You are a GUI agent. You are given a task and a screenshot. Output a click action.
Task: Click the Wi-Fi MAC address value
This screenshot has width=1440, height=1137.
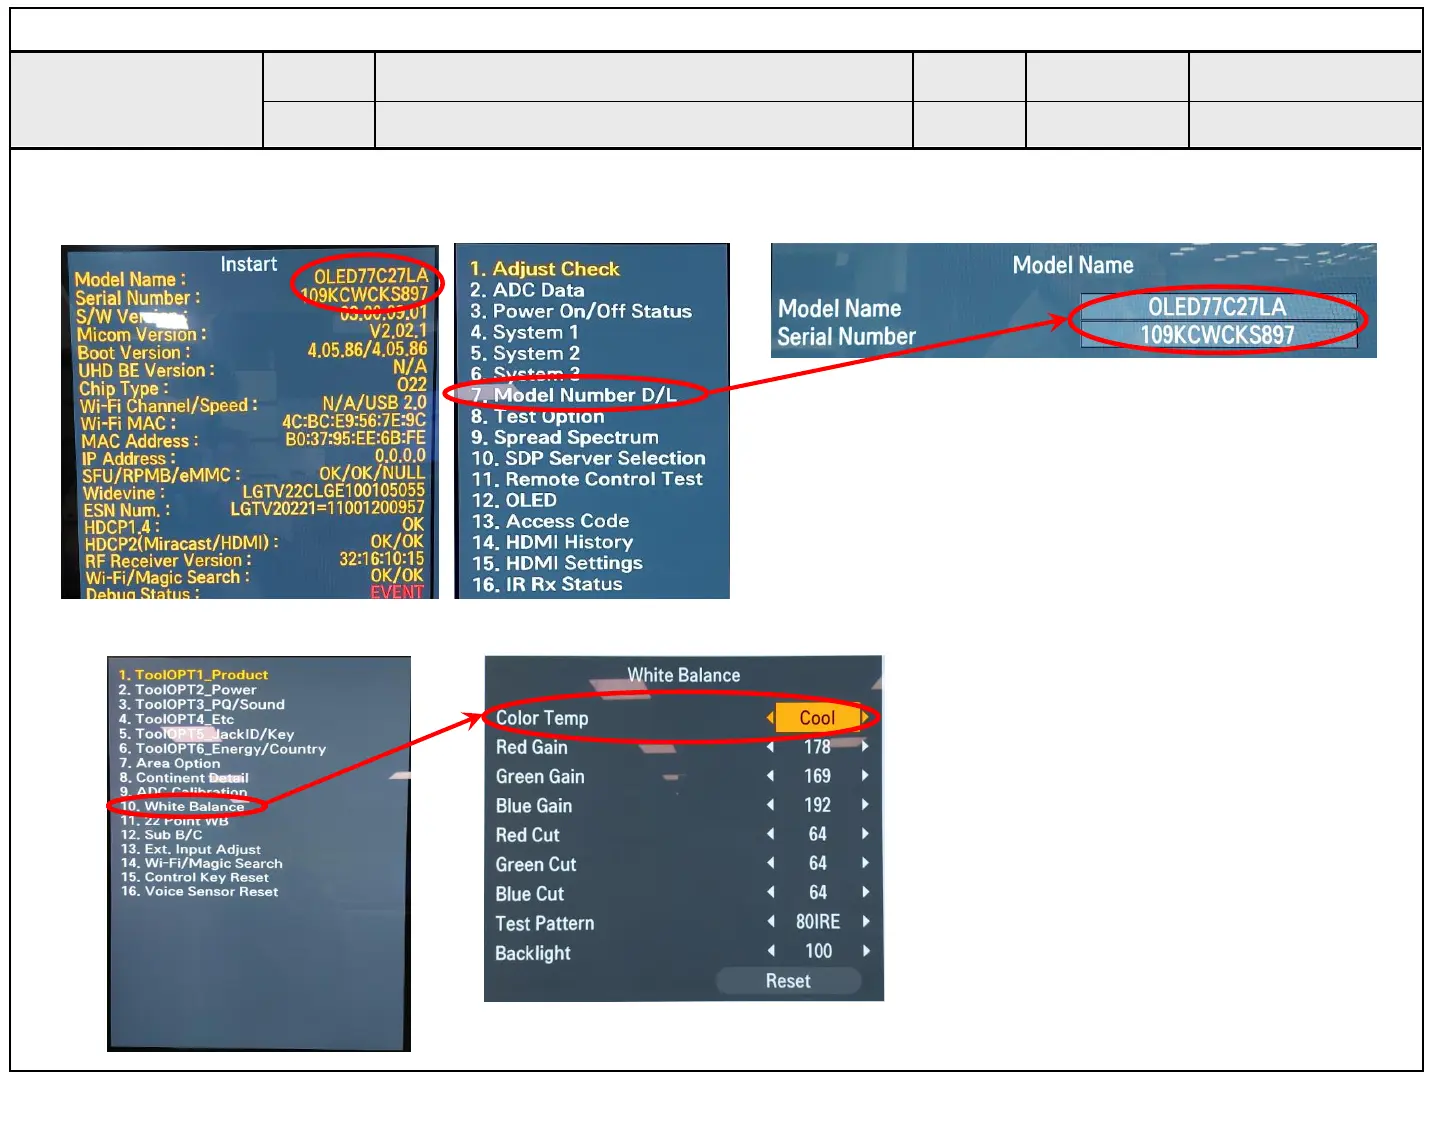[x=354, y=421]
